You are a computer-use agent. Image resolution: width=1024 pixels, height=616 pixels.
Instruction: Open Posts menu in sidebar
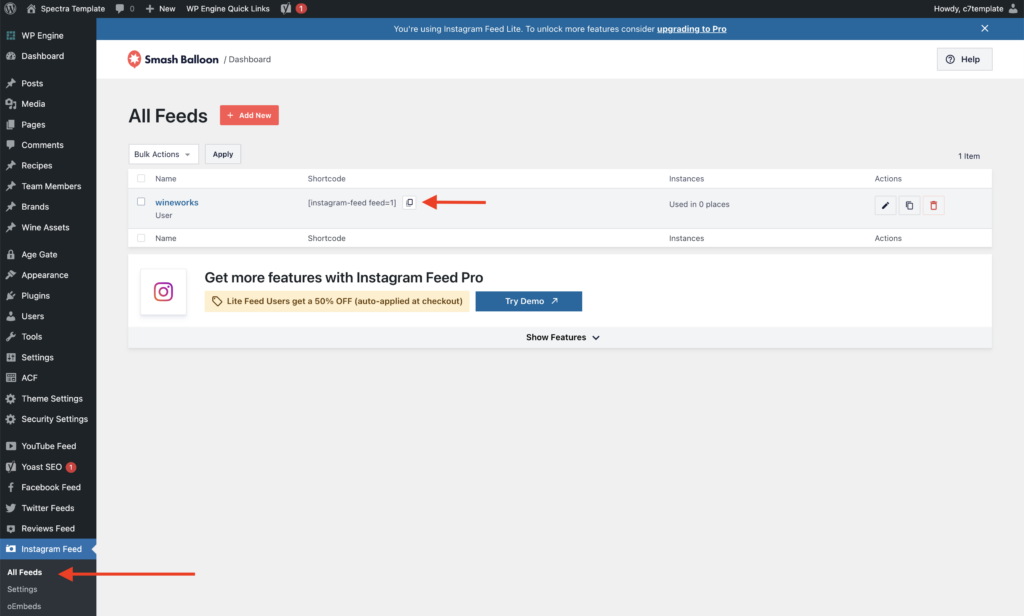[48, 84]
